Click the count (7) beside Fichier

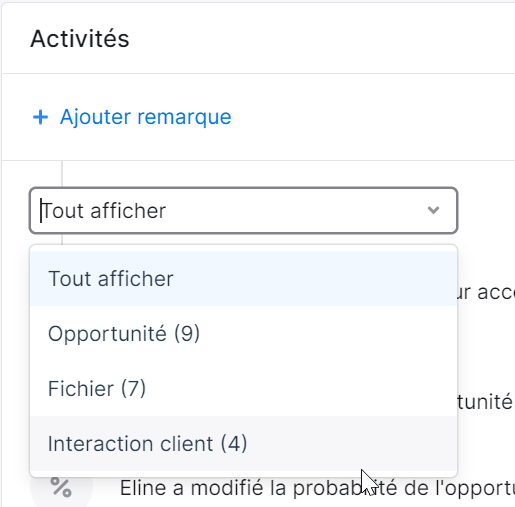tap(133, 388)
